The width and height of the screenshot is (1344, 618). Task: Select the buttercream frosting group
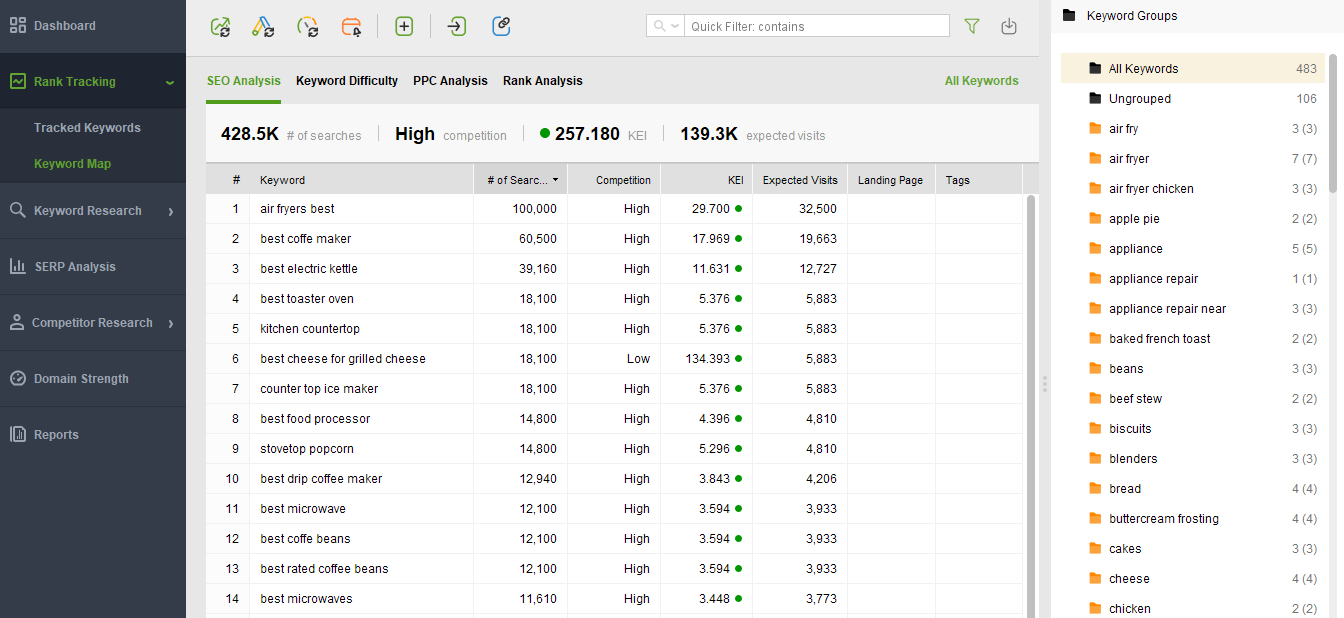click(1193, 519)
